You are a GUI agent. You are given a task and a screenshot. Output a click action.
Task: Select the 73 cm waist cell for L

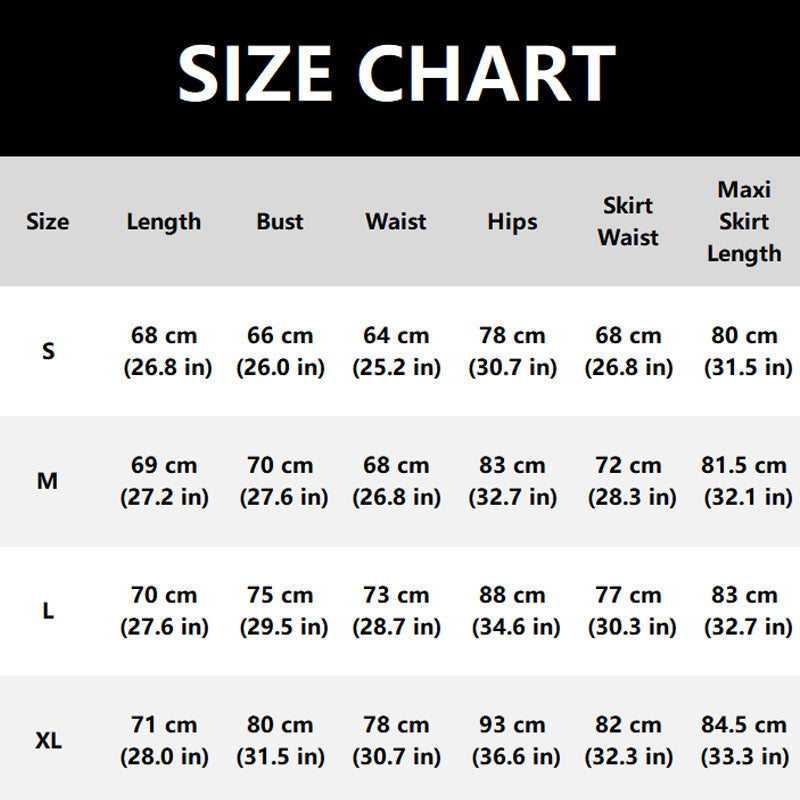pos(396,611)
